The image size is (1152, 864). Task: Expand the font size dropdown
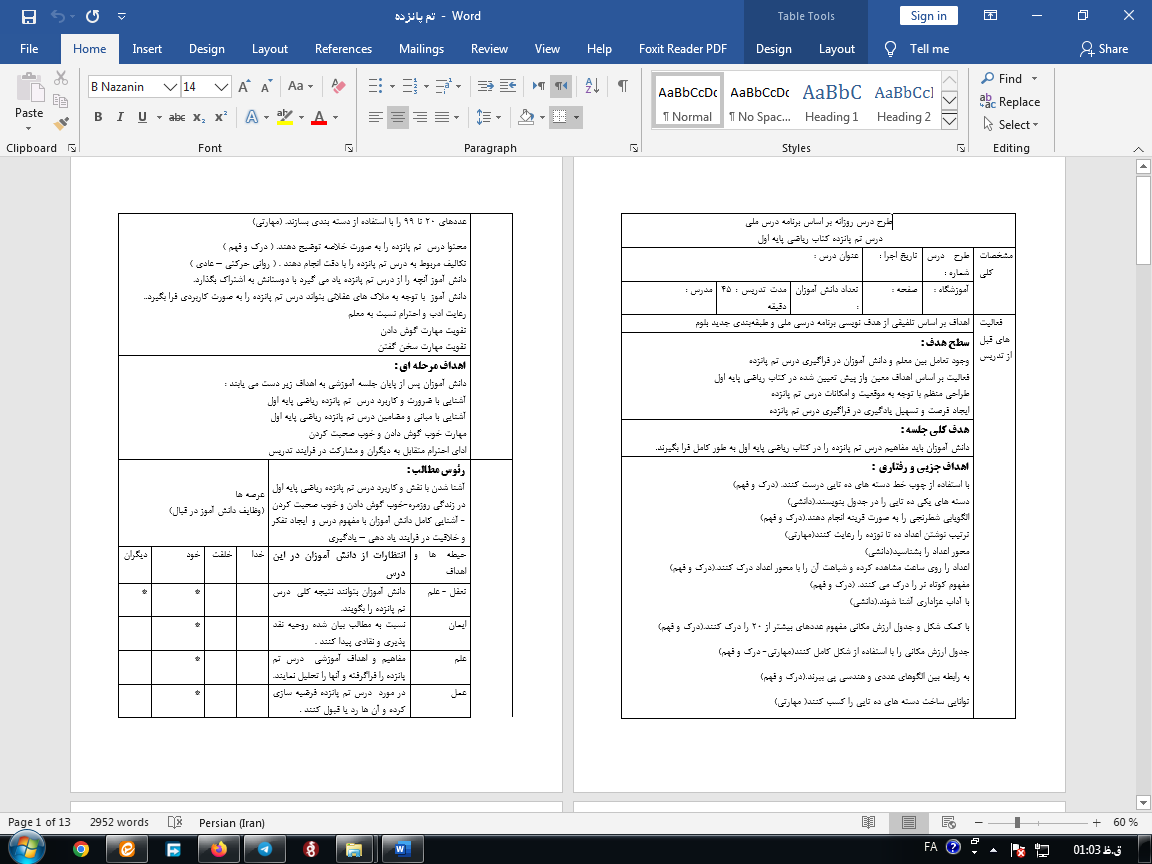pos(222,87)
